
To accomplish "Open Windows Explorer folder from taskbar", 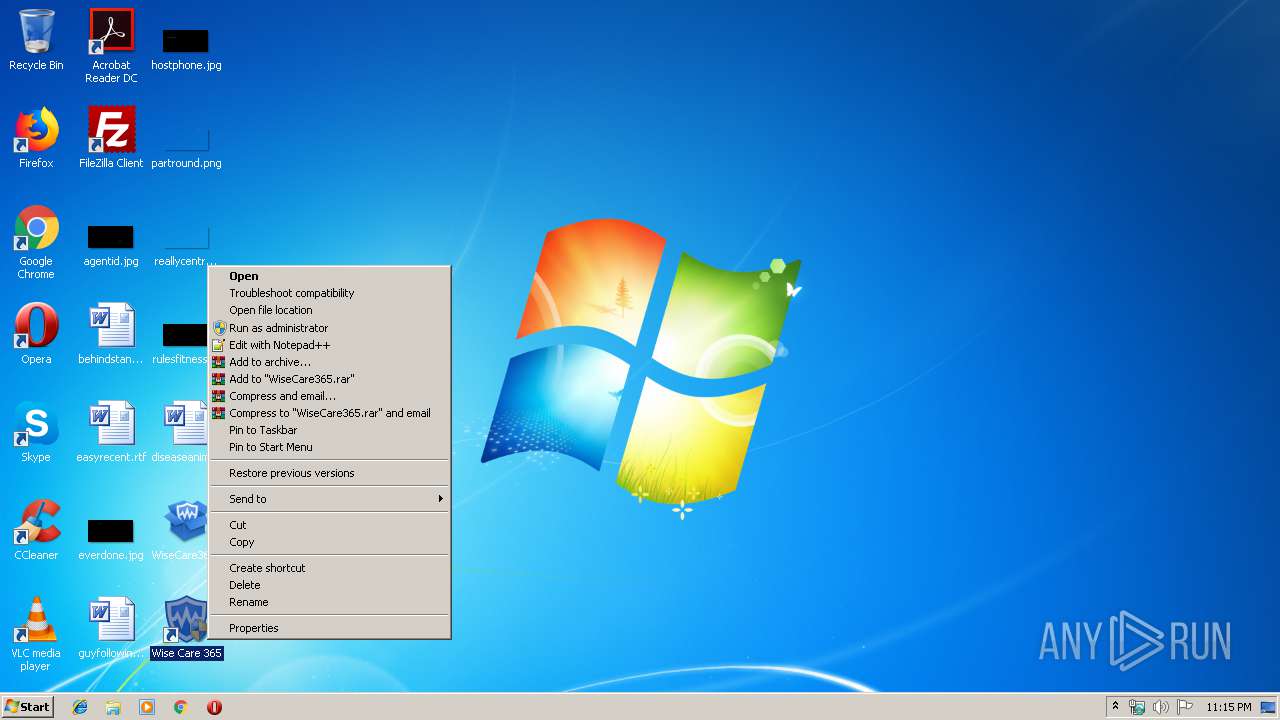I will (113, 707).
